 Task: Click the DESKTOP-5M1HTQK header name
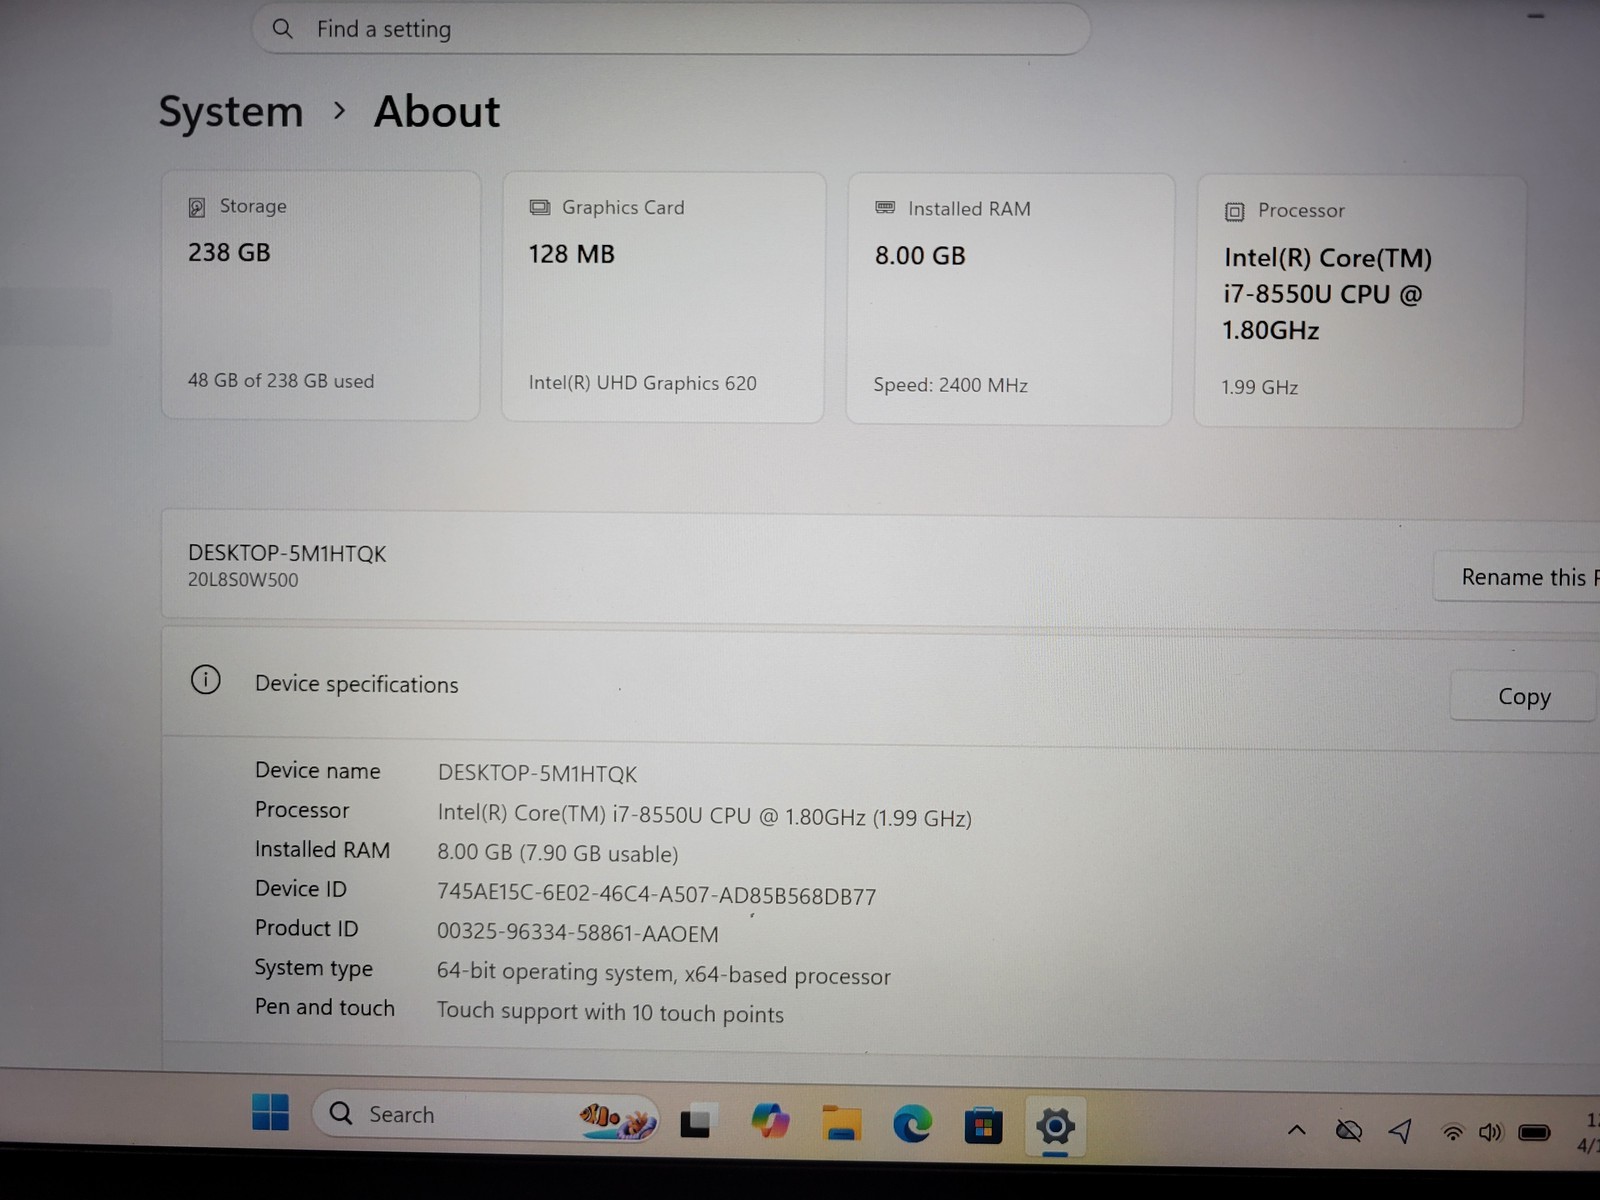point(287,553)
